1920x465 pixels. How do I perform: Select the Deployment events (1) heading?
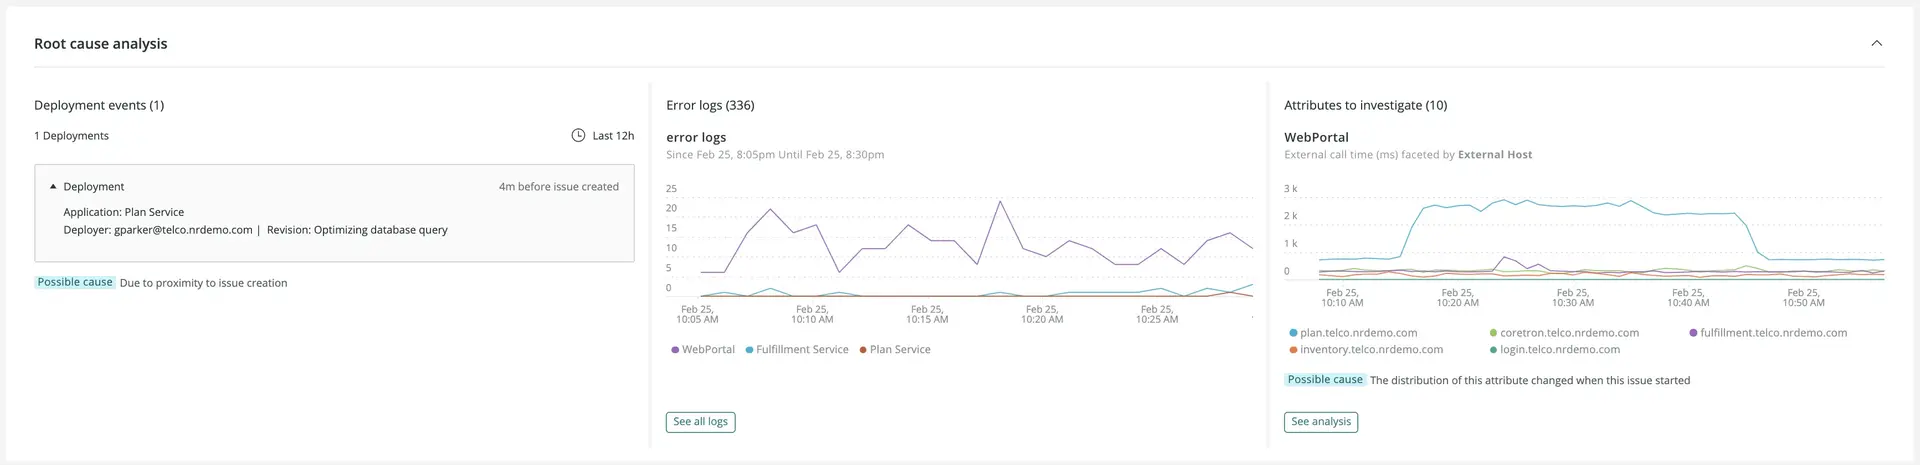pyautogui.click(x=99, y=105)
